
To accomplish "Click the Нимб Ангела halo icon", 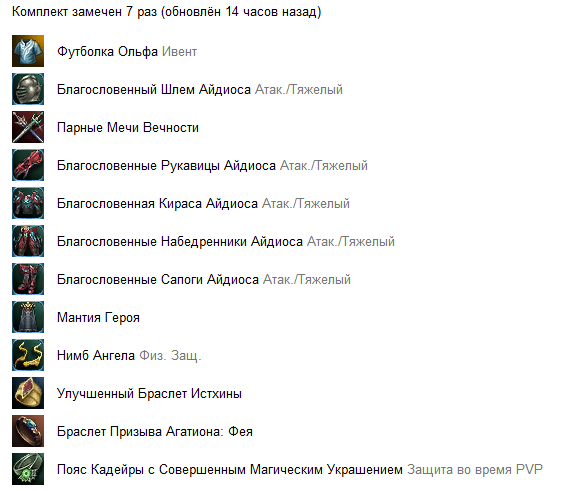I will click(x=28, y=355).
